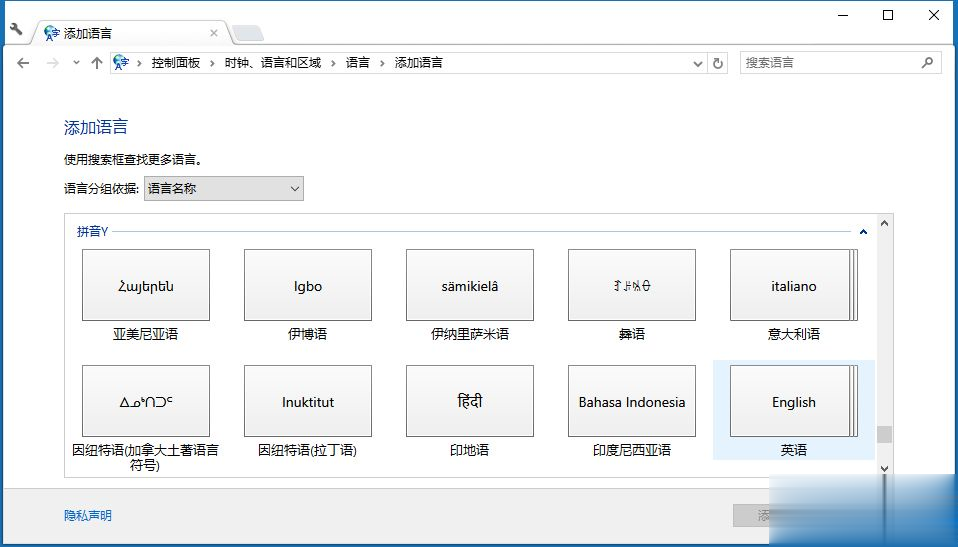
Task: Open 控制面板 in the breadcrumb
Action: pyautogui.click(x=176, y=62)
